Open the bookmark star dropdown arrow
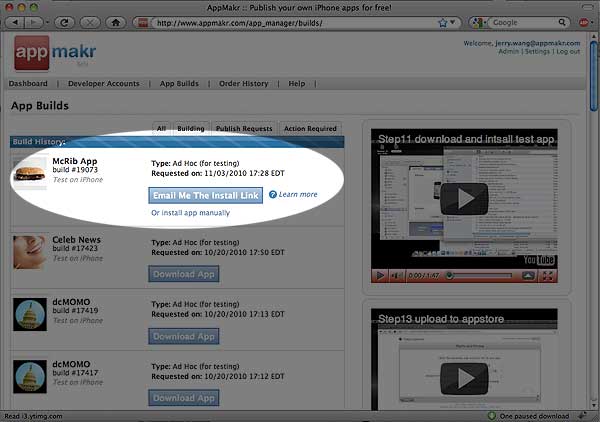This screenshot has height=422, width=600. coord(452,23)
